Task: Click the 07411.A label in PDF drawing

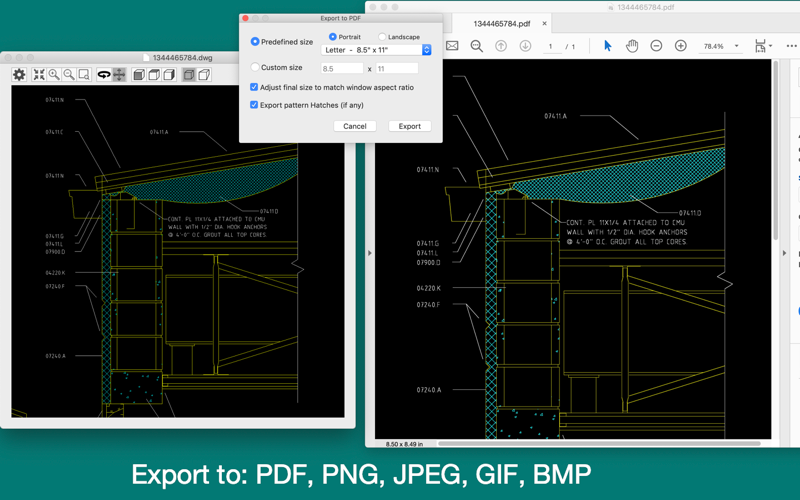Action: click(x=556, y=116)
